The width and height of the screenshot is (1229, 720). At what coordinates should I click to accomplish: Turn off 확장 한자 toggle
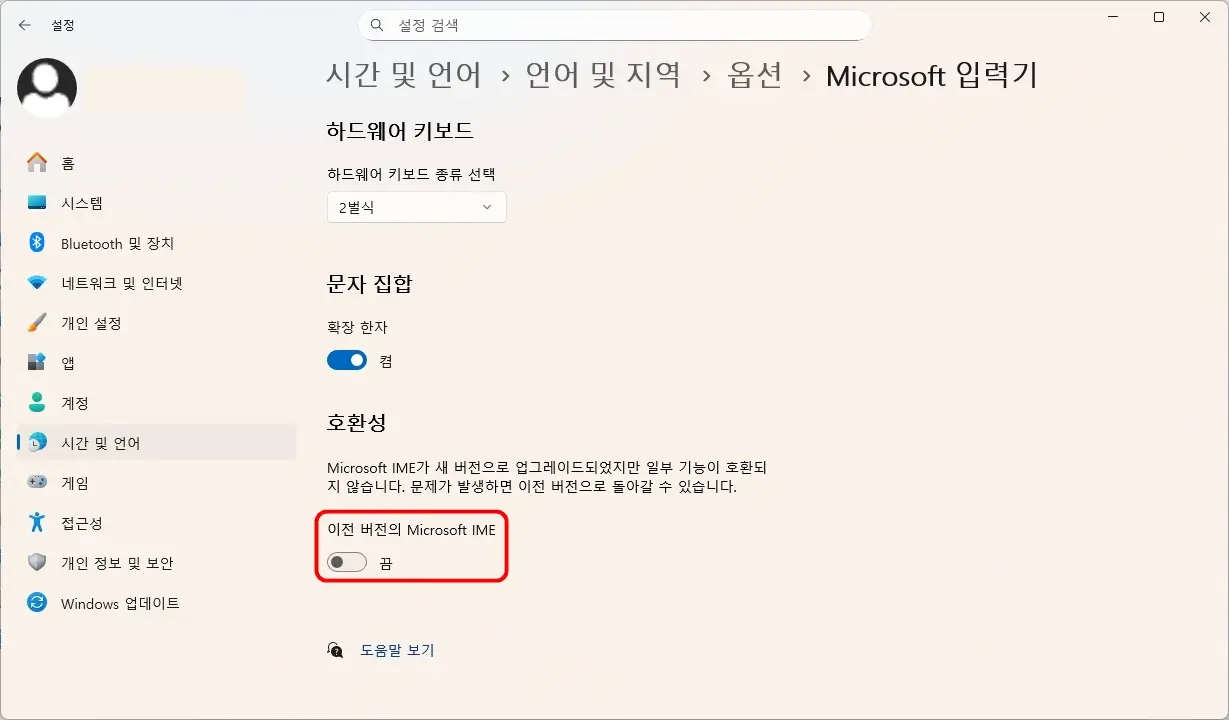pos(346,359)
